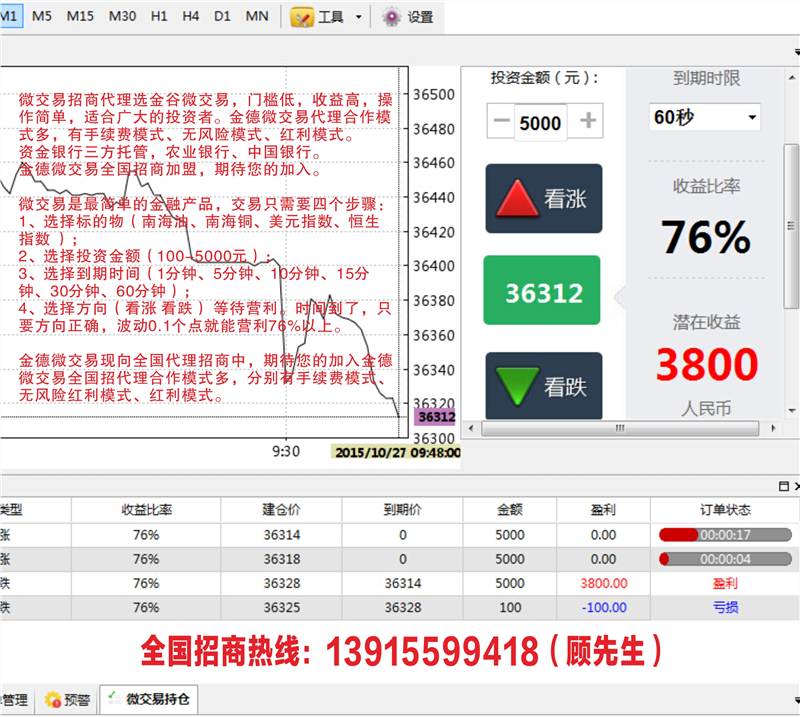Toggle the M5 timeframe button
800x717 pixels.
(x=42, y=16)
